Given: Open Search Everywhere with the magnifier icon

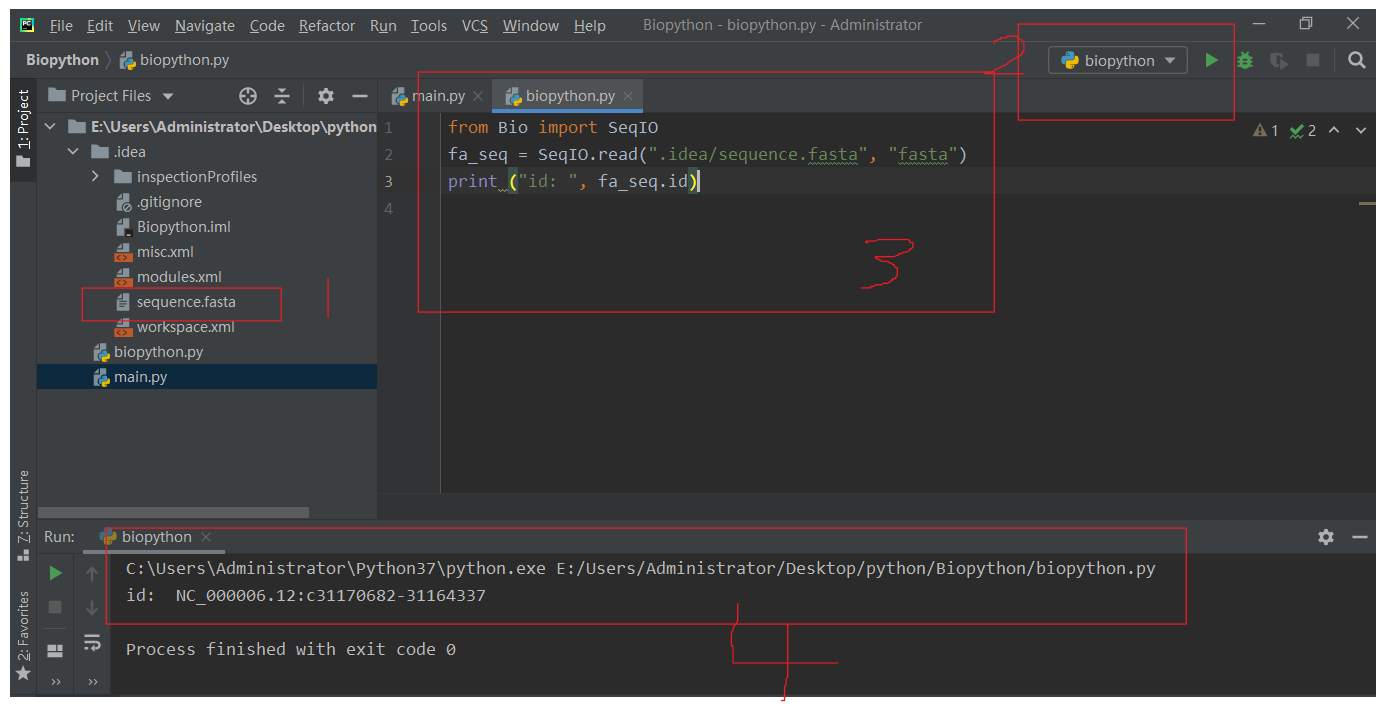Looking at the screenshot, I should pyautogui.click(x=1356, y=60).
